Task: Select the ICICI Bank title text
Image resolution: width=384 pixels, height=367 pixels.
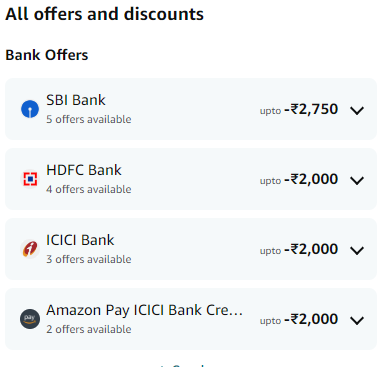Action: pyautogui.click(x=80, y=240)
